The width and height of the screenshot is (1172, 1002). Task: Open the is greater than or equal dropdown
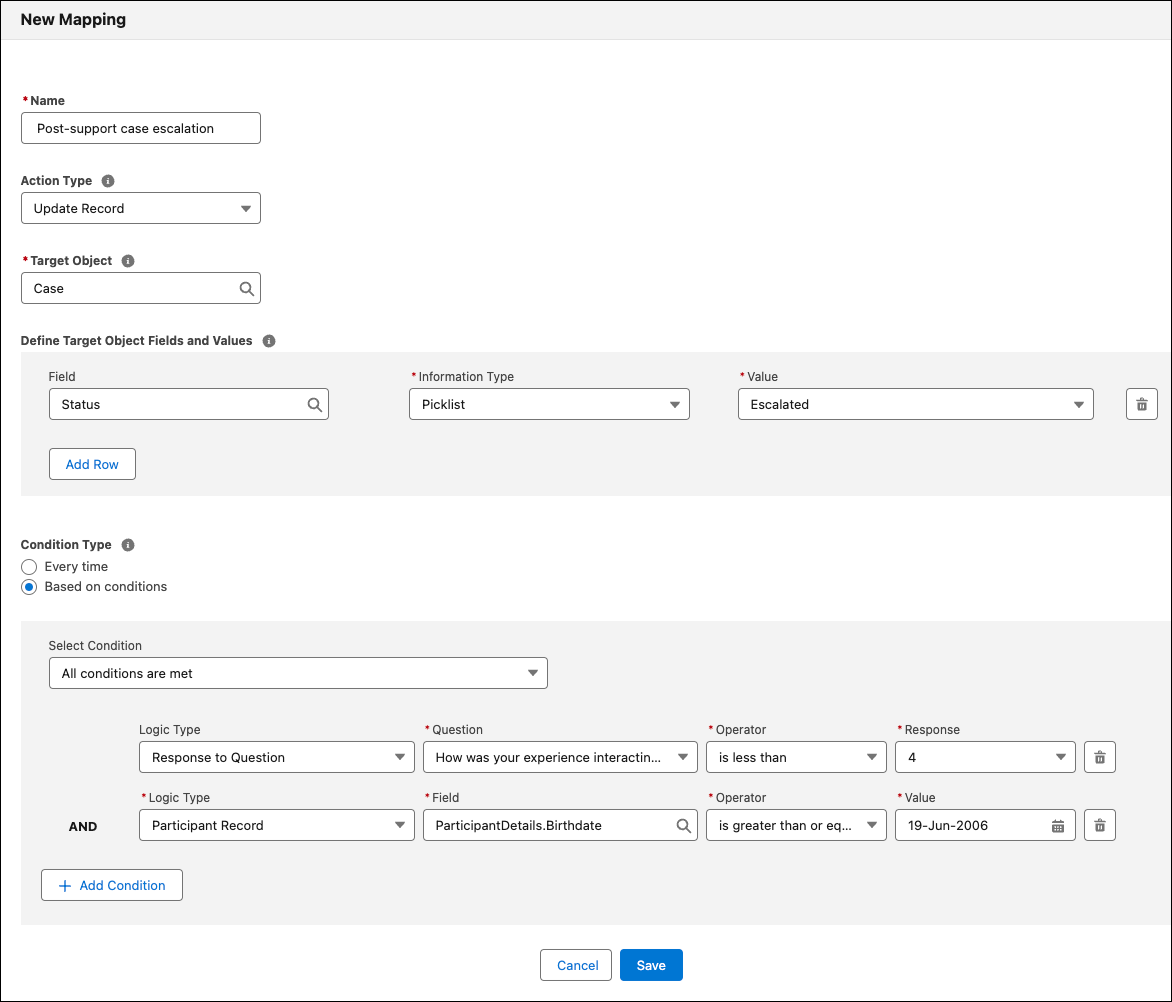[x=796, y=825]
